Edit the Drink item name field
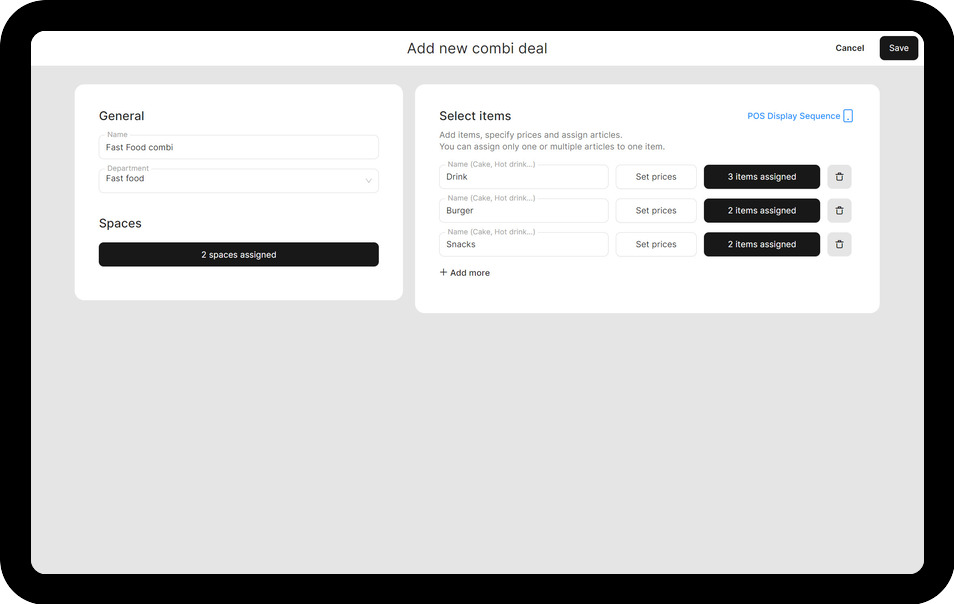The image size is (954, 604). [x=523, y=177]
